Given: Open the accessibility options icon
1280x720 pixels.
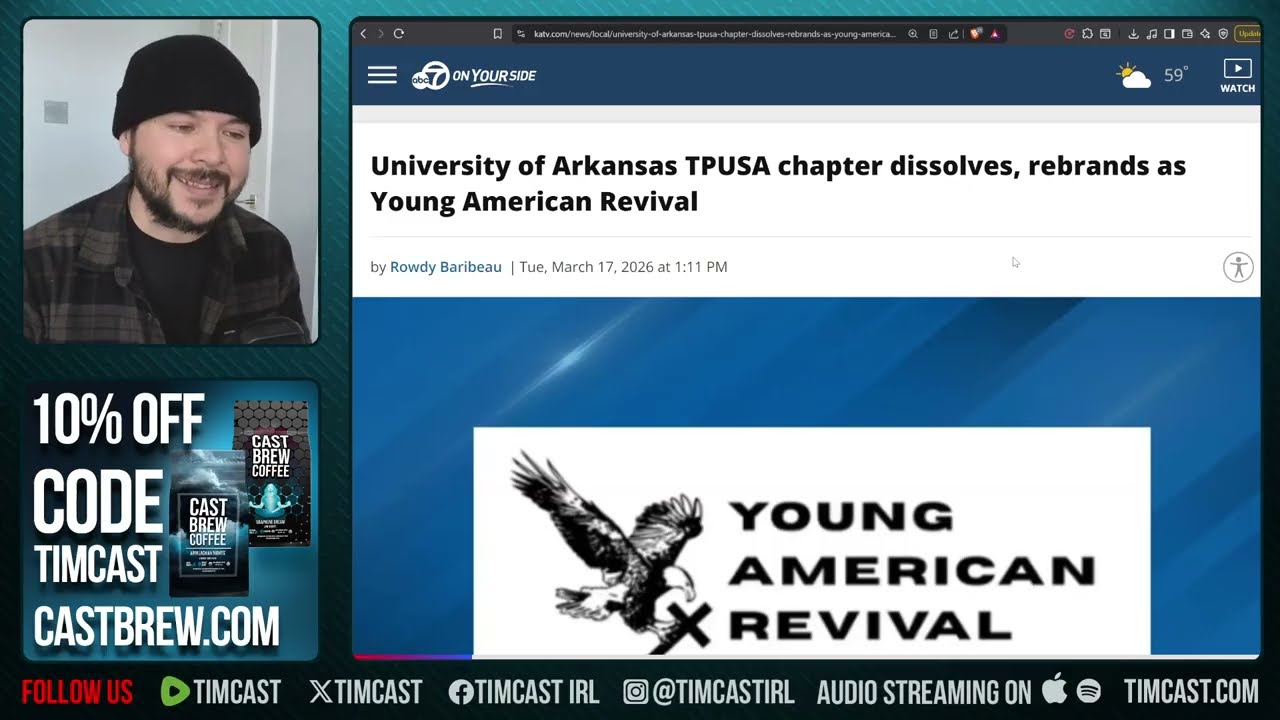Looking at the screenshot, I should pyautogui.click(x=1238, y=267).
